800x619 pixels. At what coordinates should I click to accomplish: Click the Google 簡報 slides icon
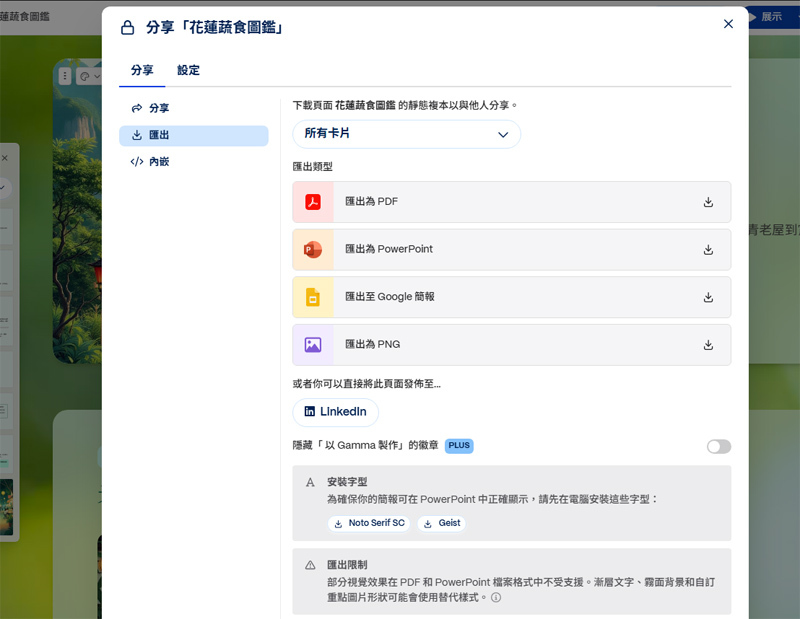click(x=314, y=297)
